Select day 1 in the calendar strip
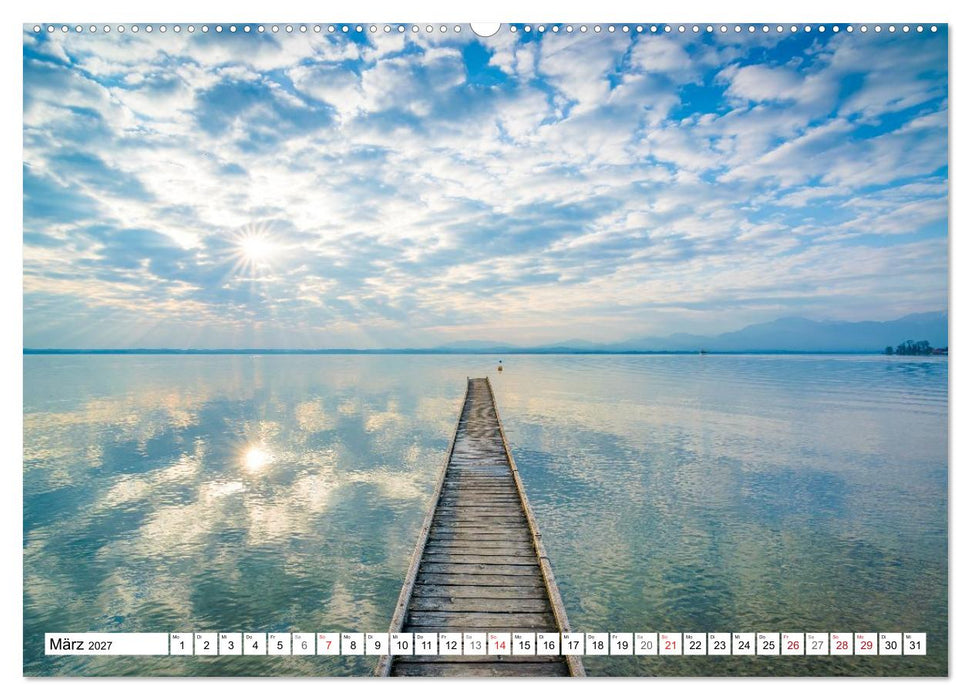This screenshot has height=700, width=971. [x=181, y=644]
